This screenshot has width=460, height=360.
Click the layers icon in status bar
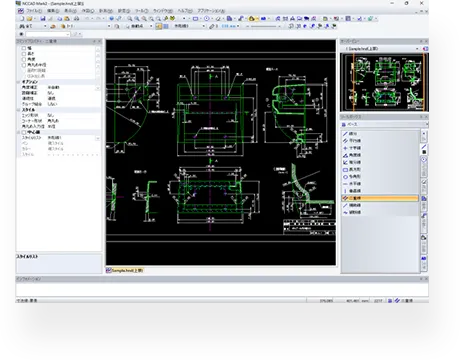coord(390,300)
